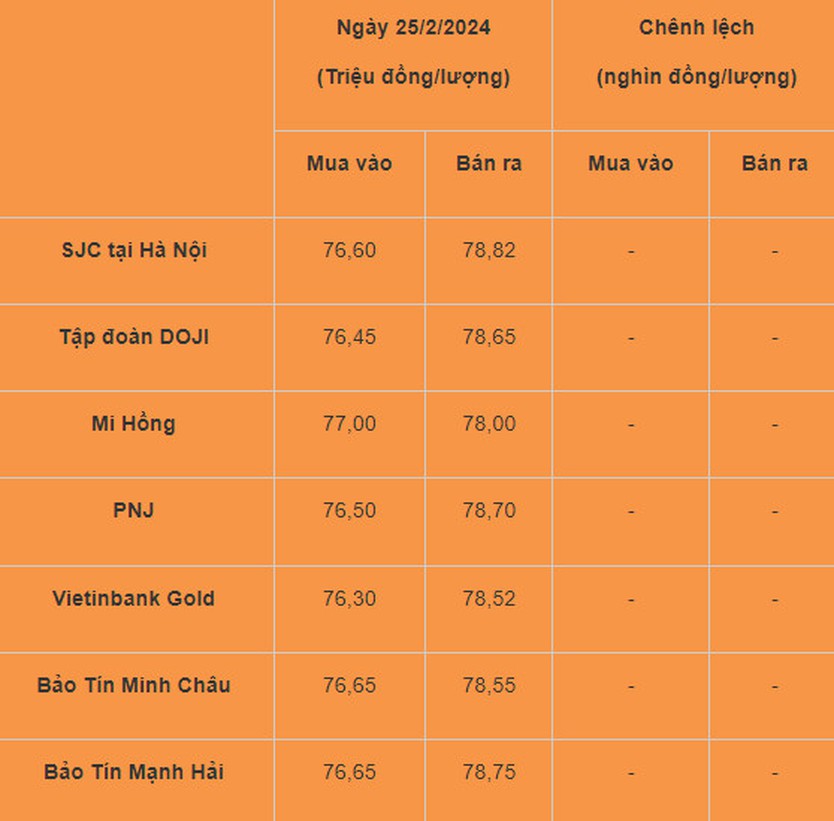Click Bảo Tín Mạnh Hải sell price 78,75
The width and height of the screenshot is (834, 821).
pos(489,772)
